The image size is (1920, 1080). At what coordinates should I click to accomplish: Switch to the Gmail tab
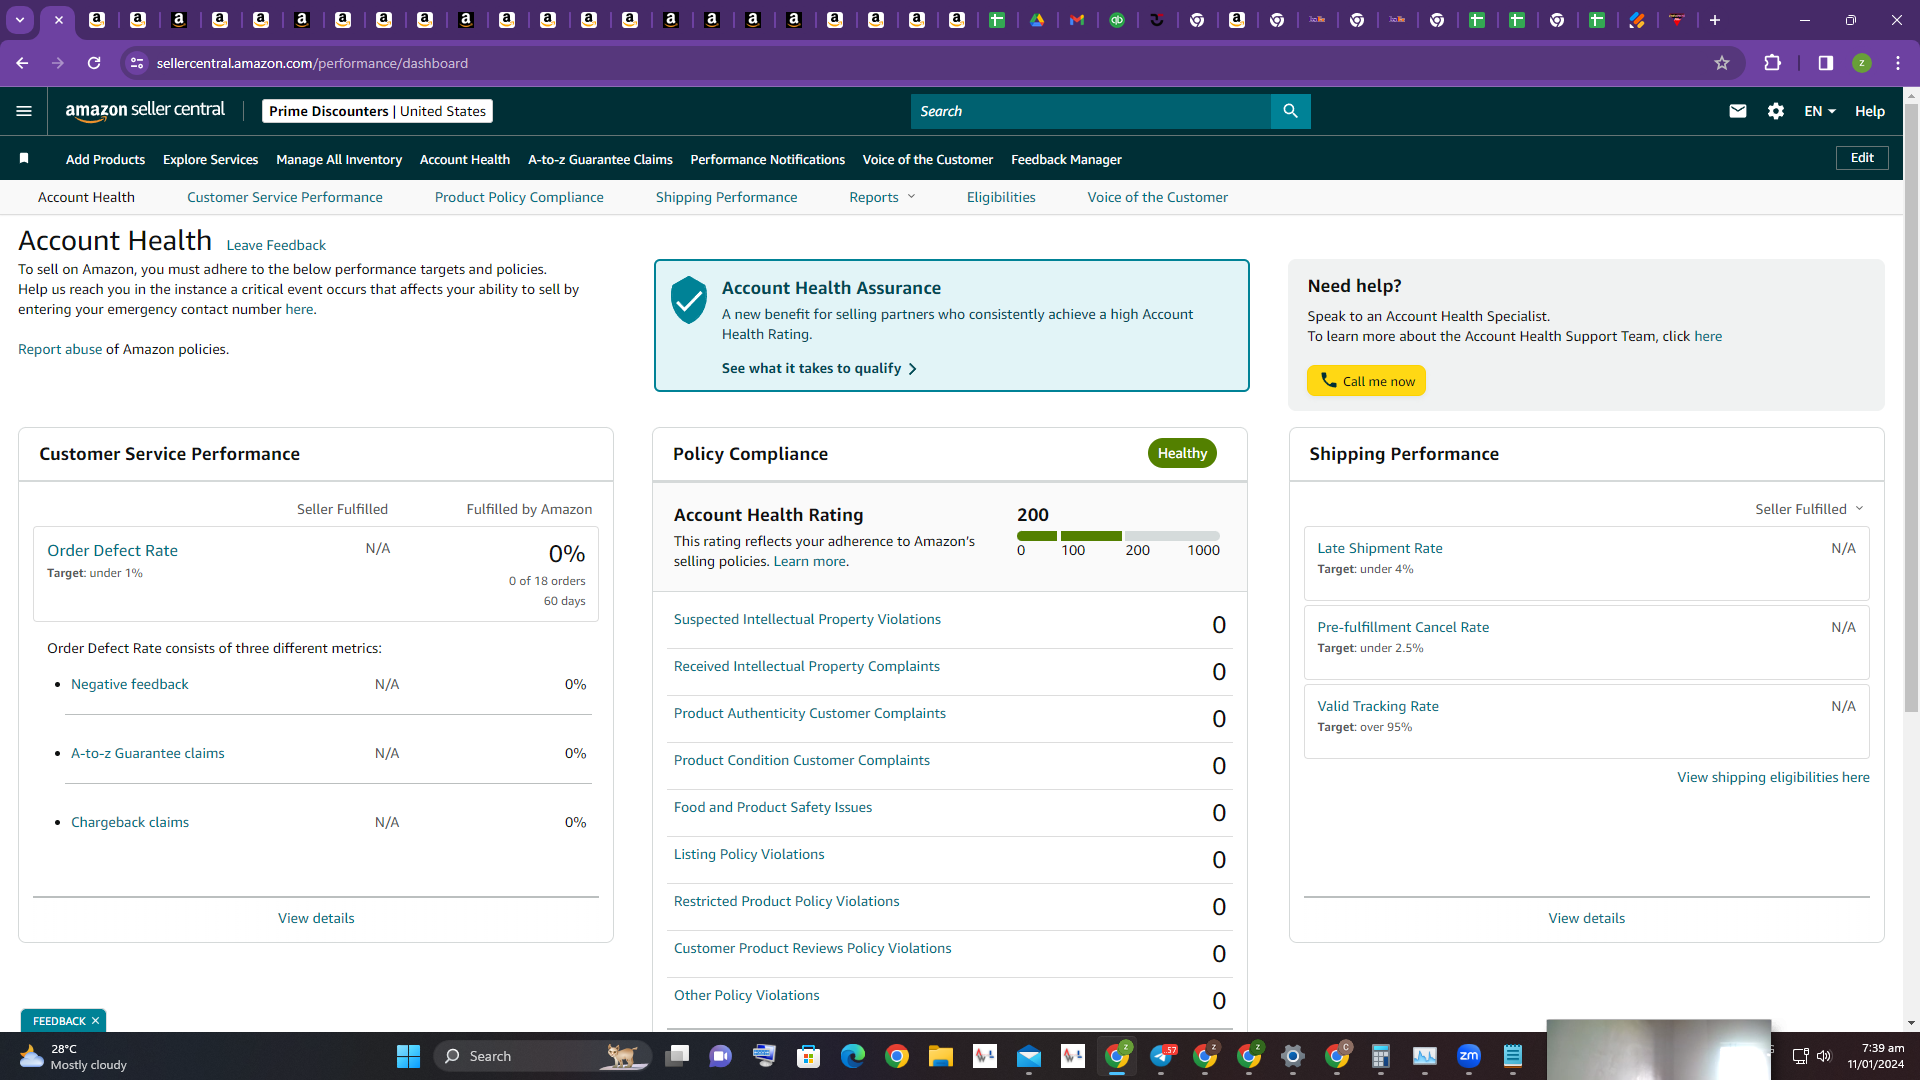point(1077,20)
